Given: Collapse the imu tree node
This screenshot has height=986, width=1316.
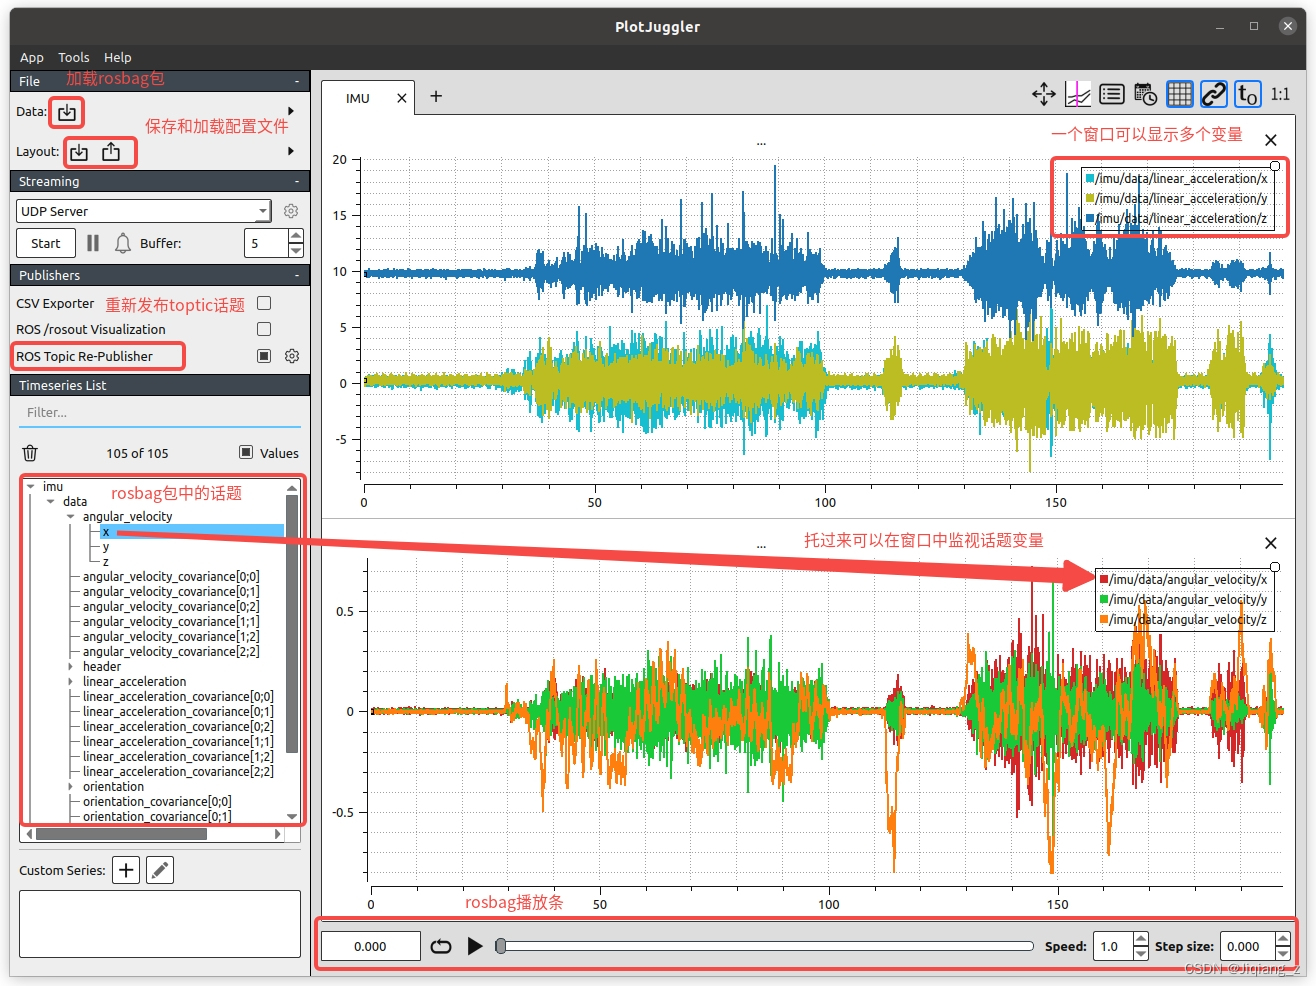Looking at the screenshot, I should coord(31,487).
